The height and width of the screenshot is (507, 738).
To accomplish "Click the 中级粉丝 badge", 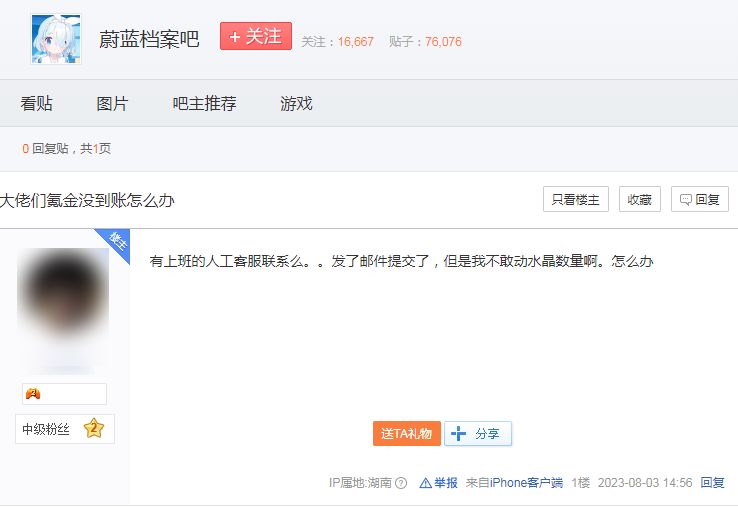I will click(46, 430).
